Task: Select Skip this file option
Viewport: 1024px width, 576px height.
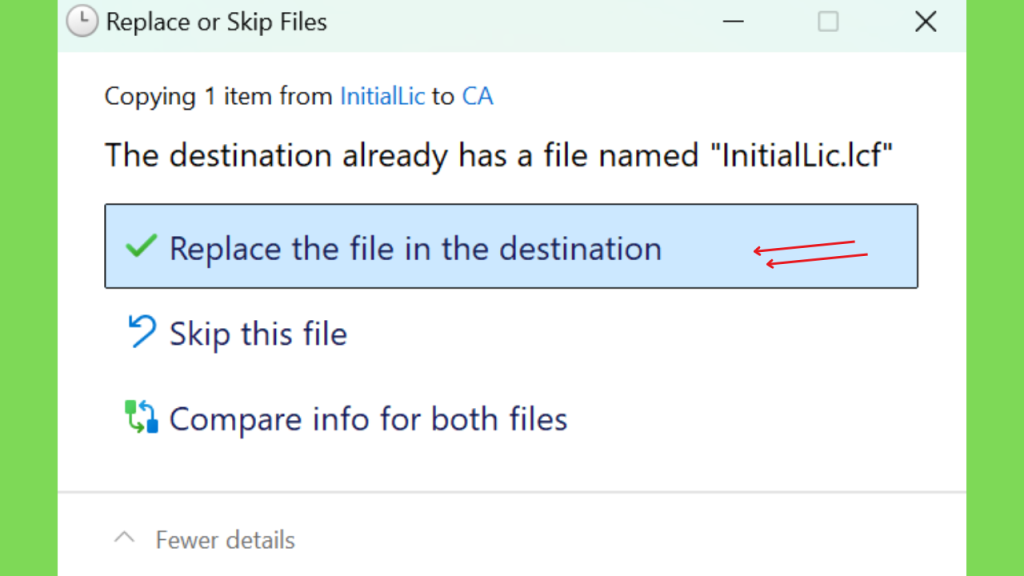Action: [258, 334]
